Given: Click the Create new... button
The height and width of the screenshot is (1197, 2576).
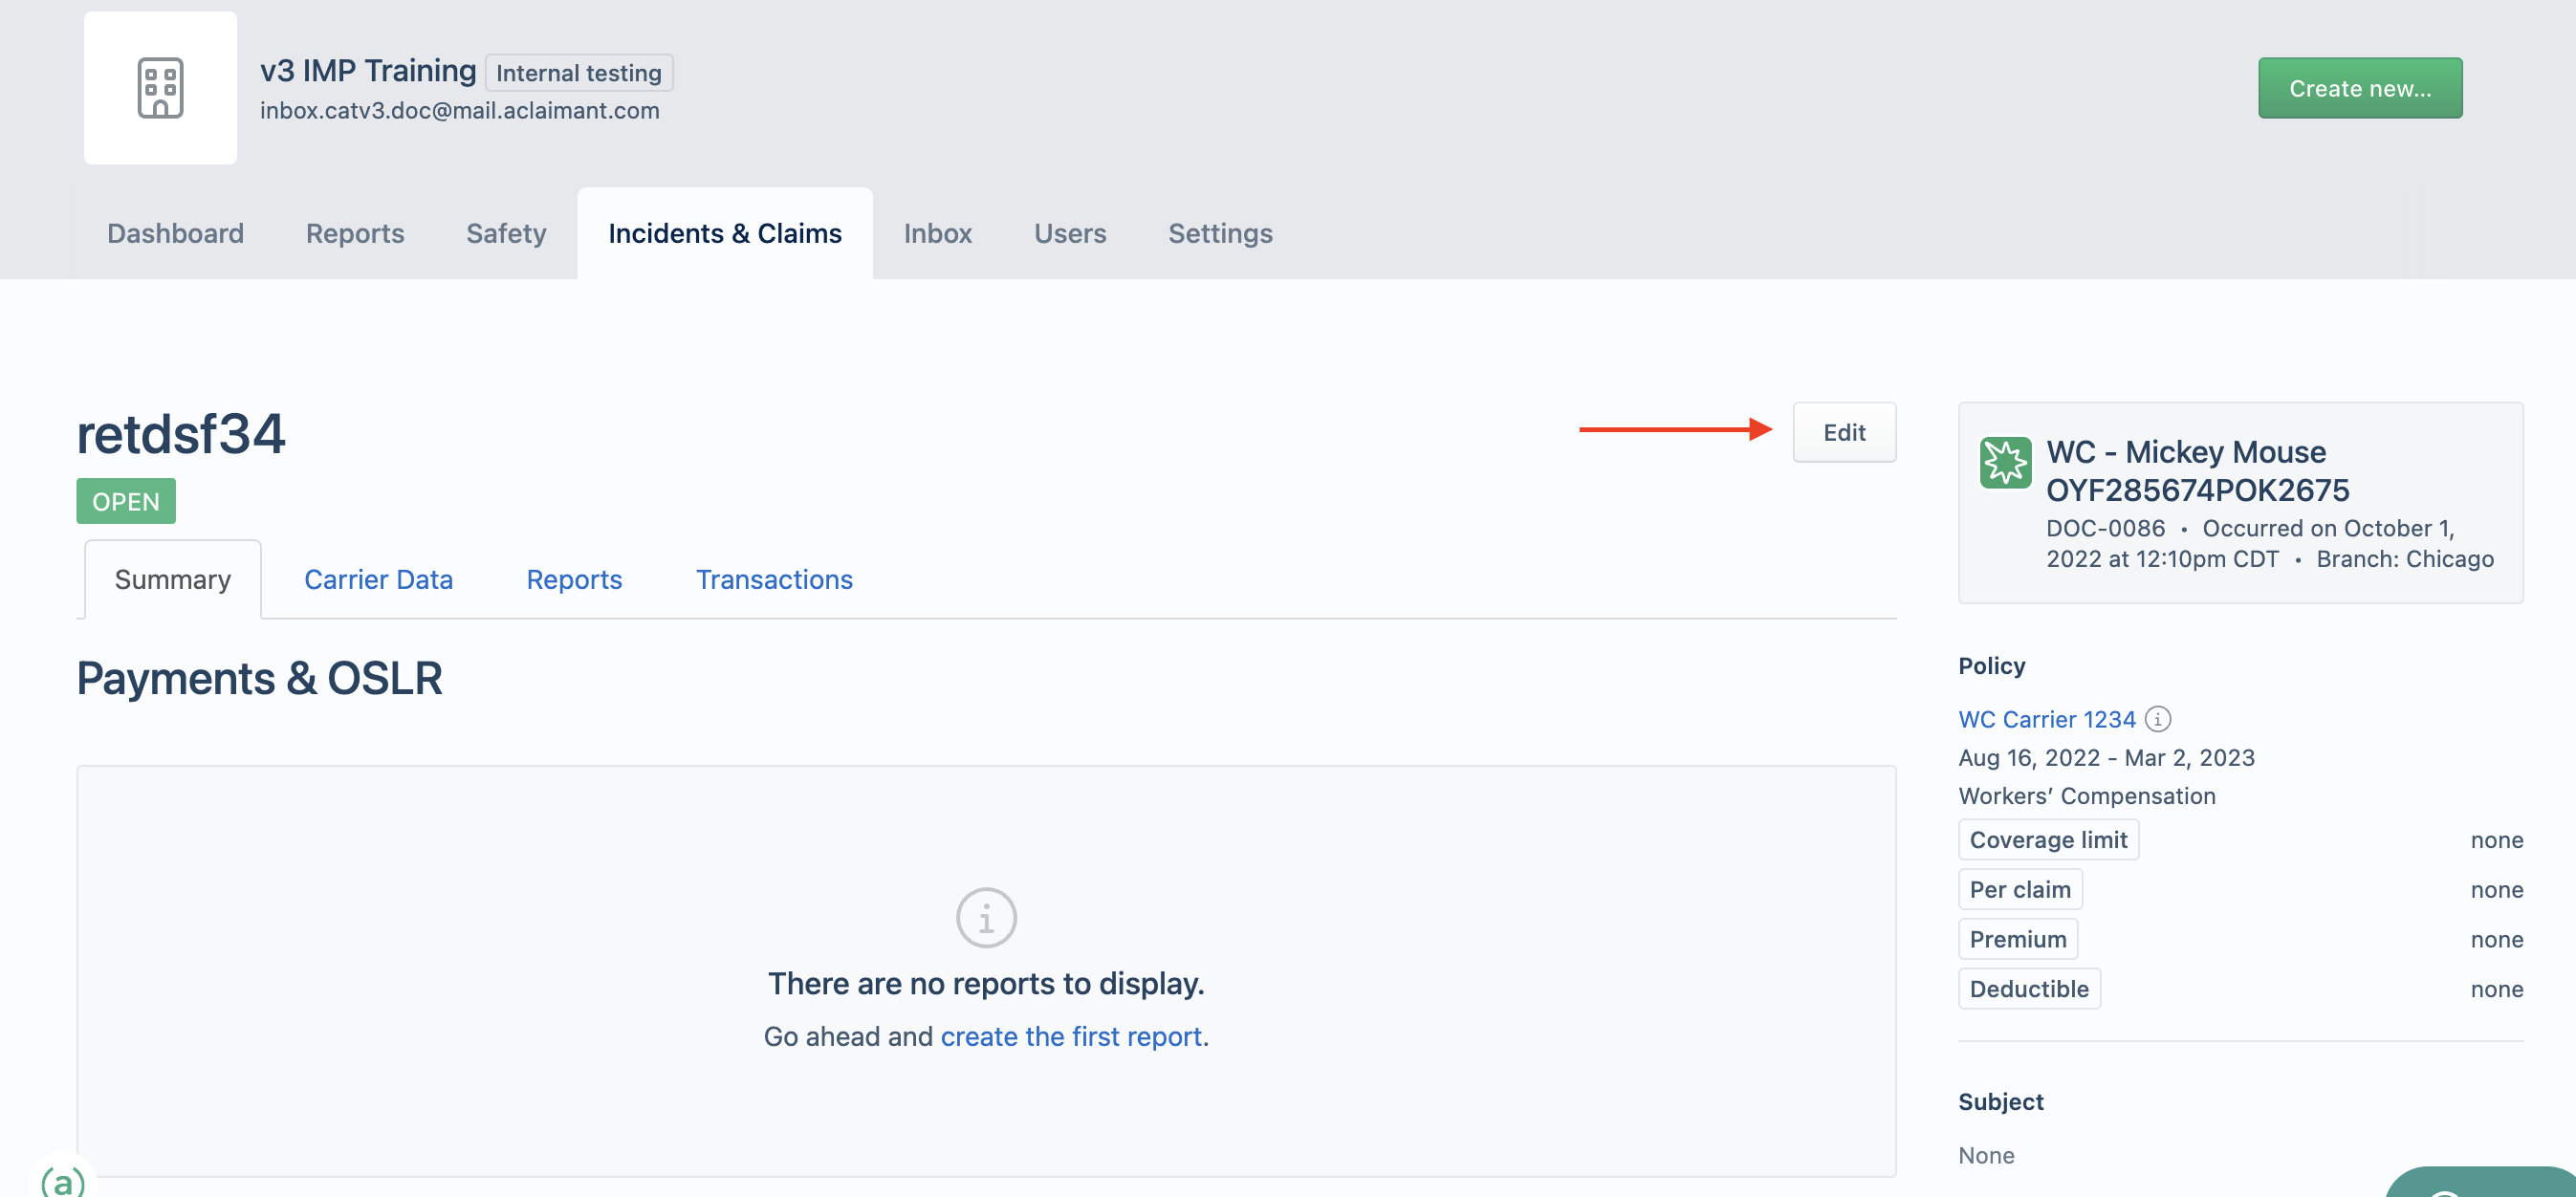Looking at the screenshot, I should pyautogui.click(x=2360, y=88).
